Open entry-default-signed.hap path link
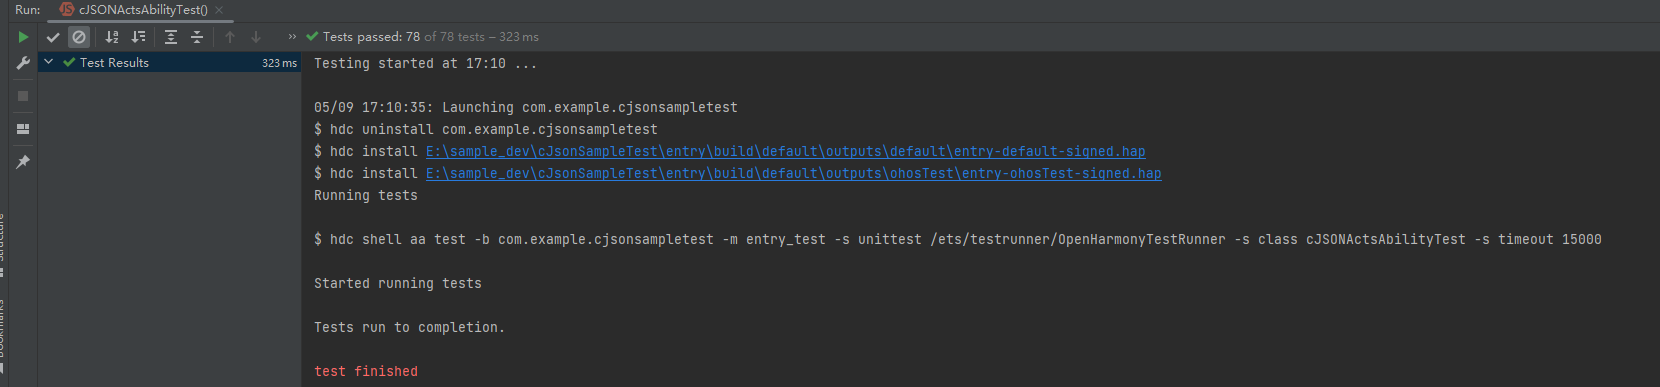 tap(785, 152)
